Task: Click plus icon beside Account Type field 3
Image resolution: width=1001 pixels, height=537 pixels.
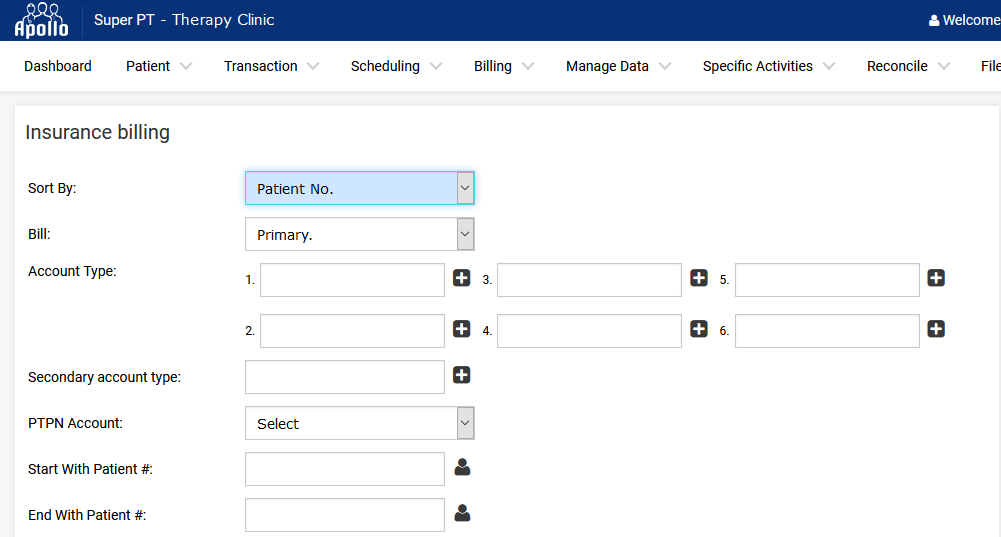Action: pyautogui.click(x=699, y=278)
